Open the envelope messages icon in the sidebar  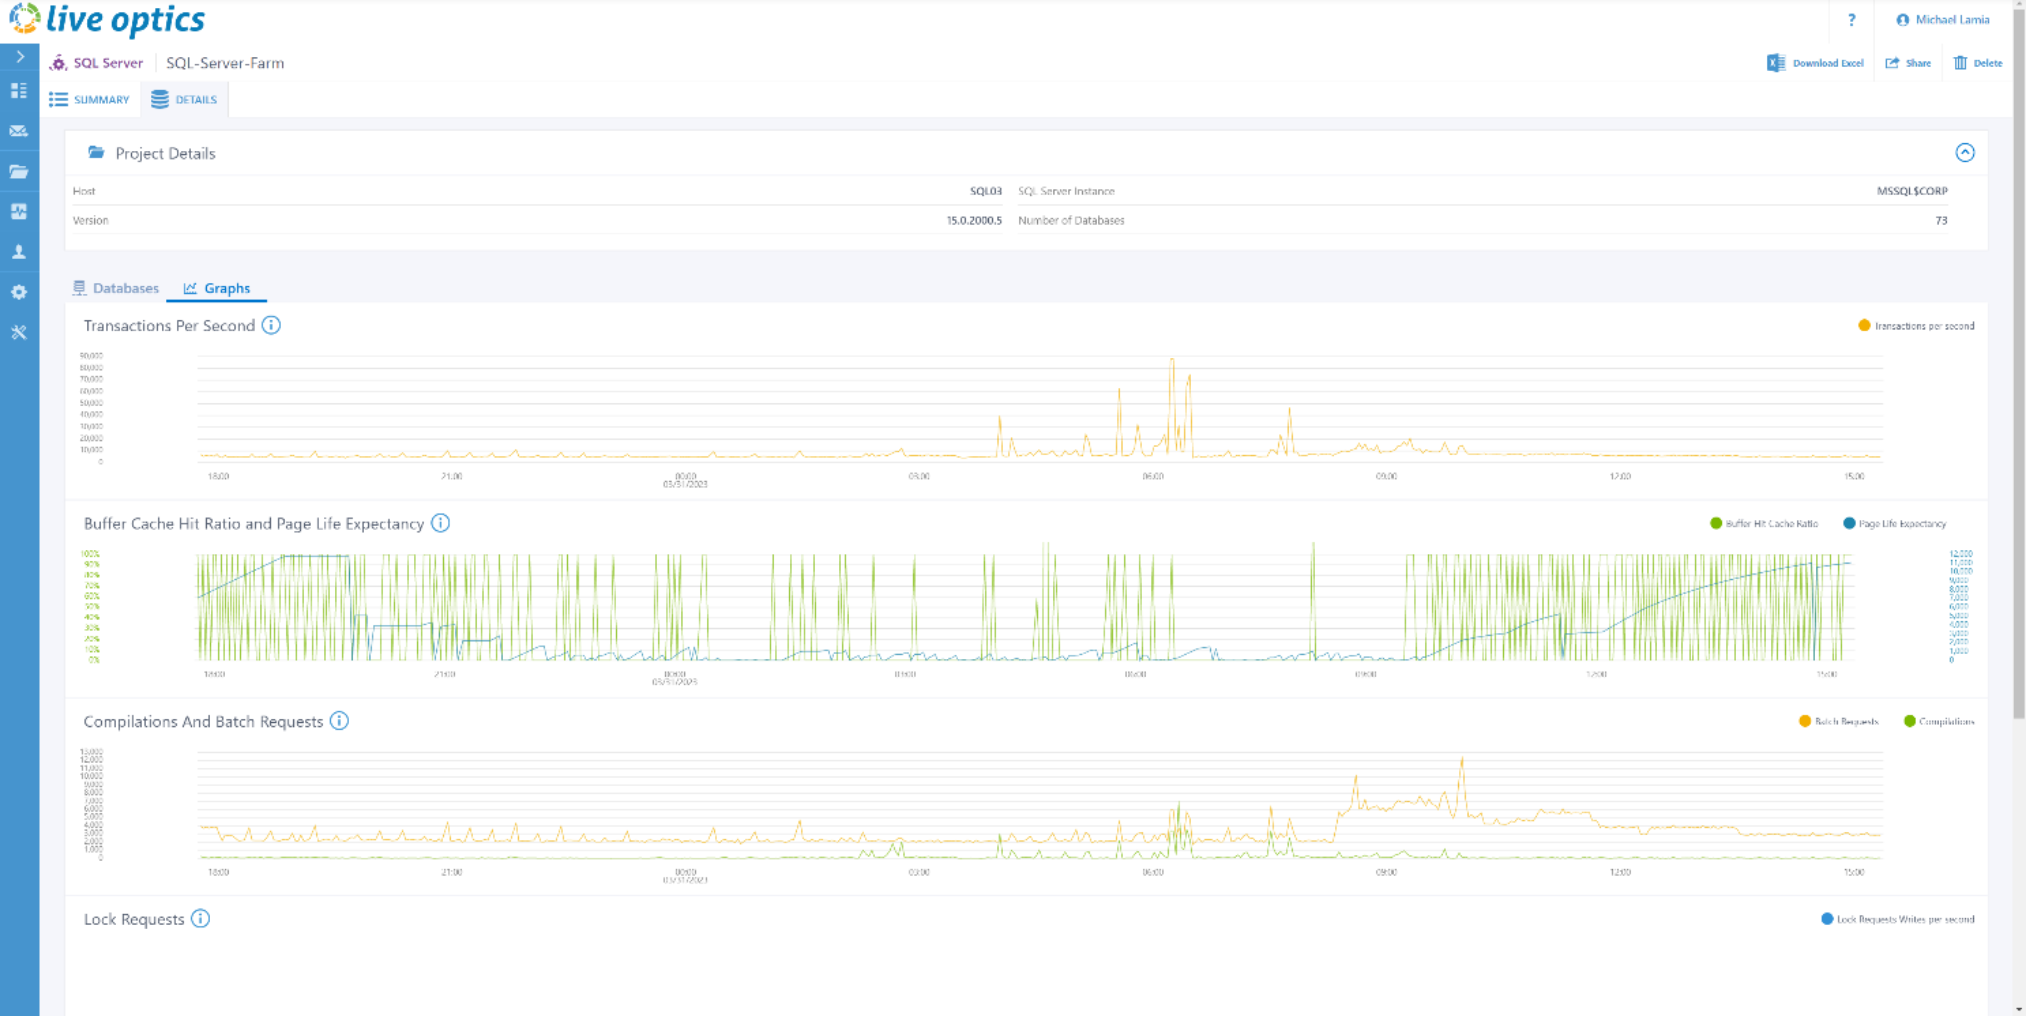19,131
